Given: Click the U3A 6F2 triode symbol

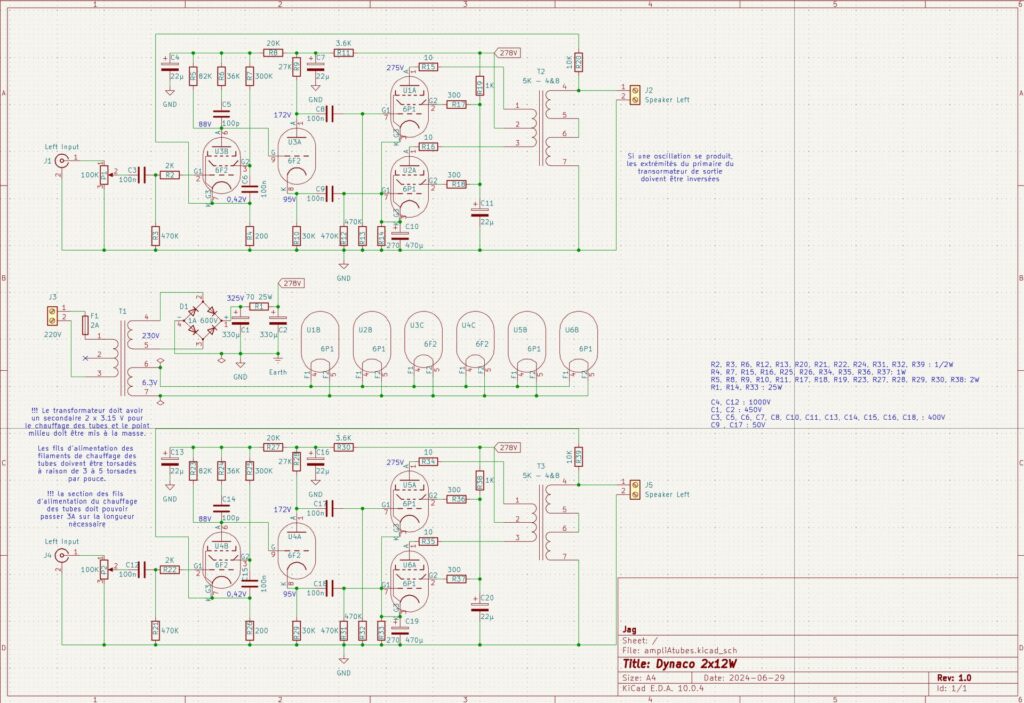Looking at the screenshot, I should (x=295, y=155).
